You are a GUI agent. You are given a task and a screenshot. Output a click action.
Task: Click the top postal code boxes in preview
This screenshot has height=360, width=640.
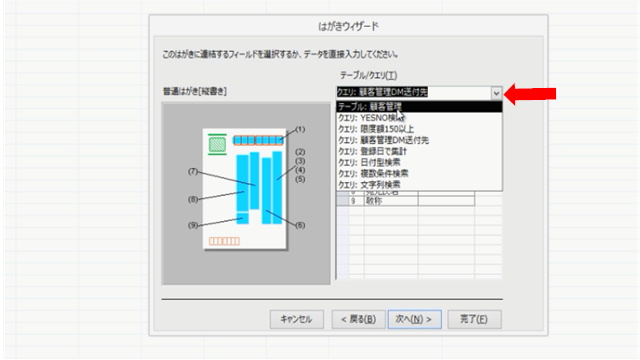(258, 140)
